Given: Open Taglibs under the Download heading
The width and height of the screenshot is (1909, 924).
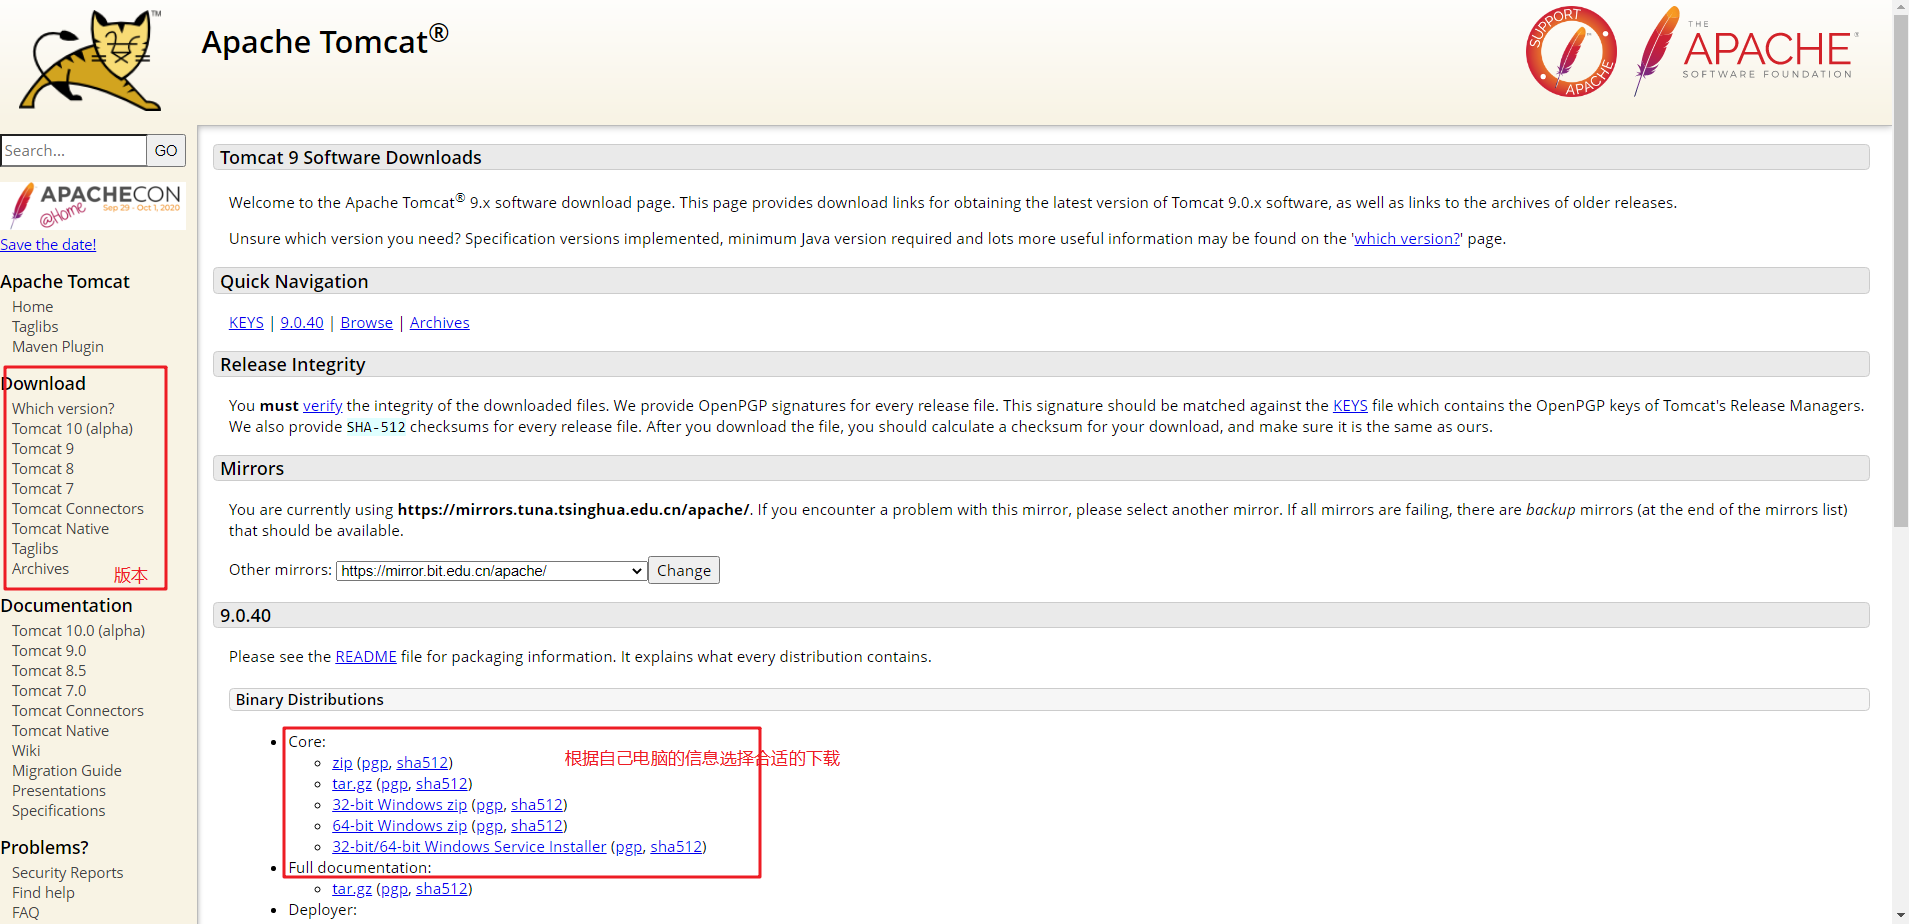Looking at the screenshot, I should tap(35, 549).
